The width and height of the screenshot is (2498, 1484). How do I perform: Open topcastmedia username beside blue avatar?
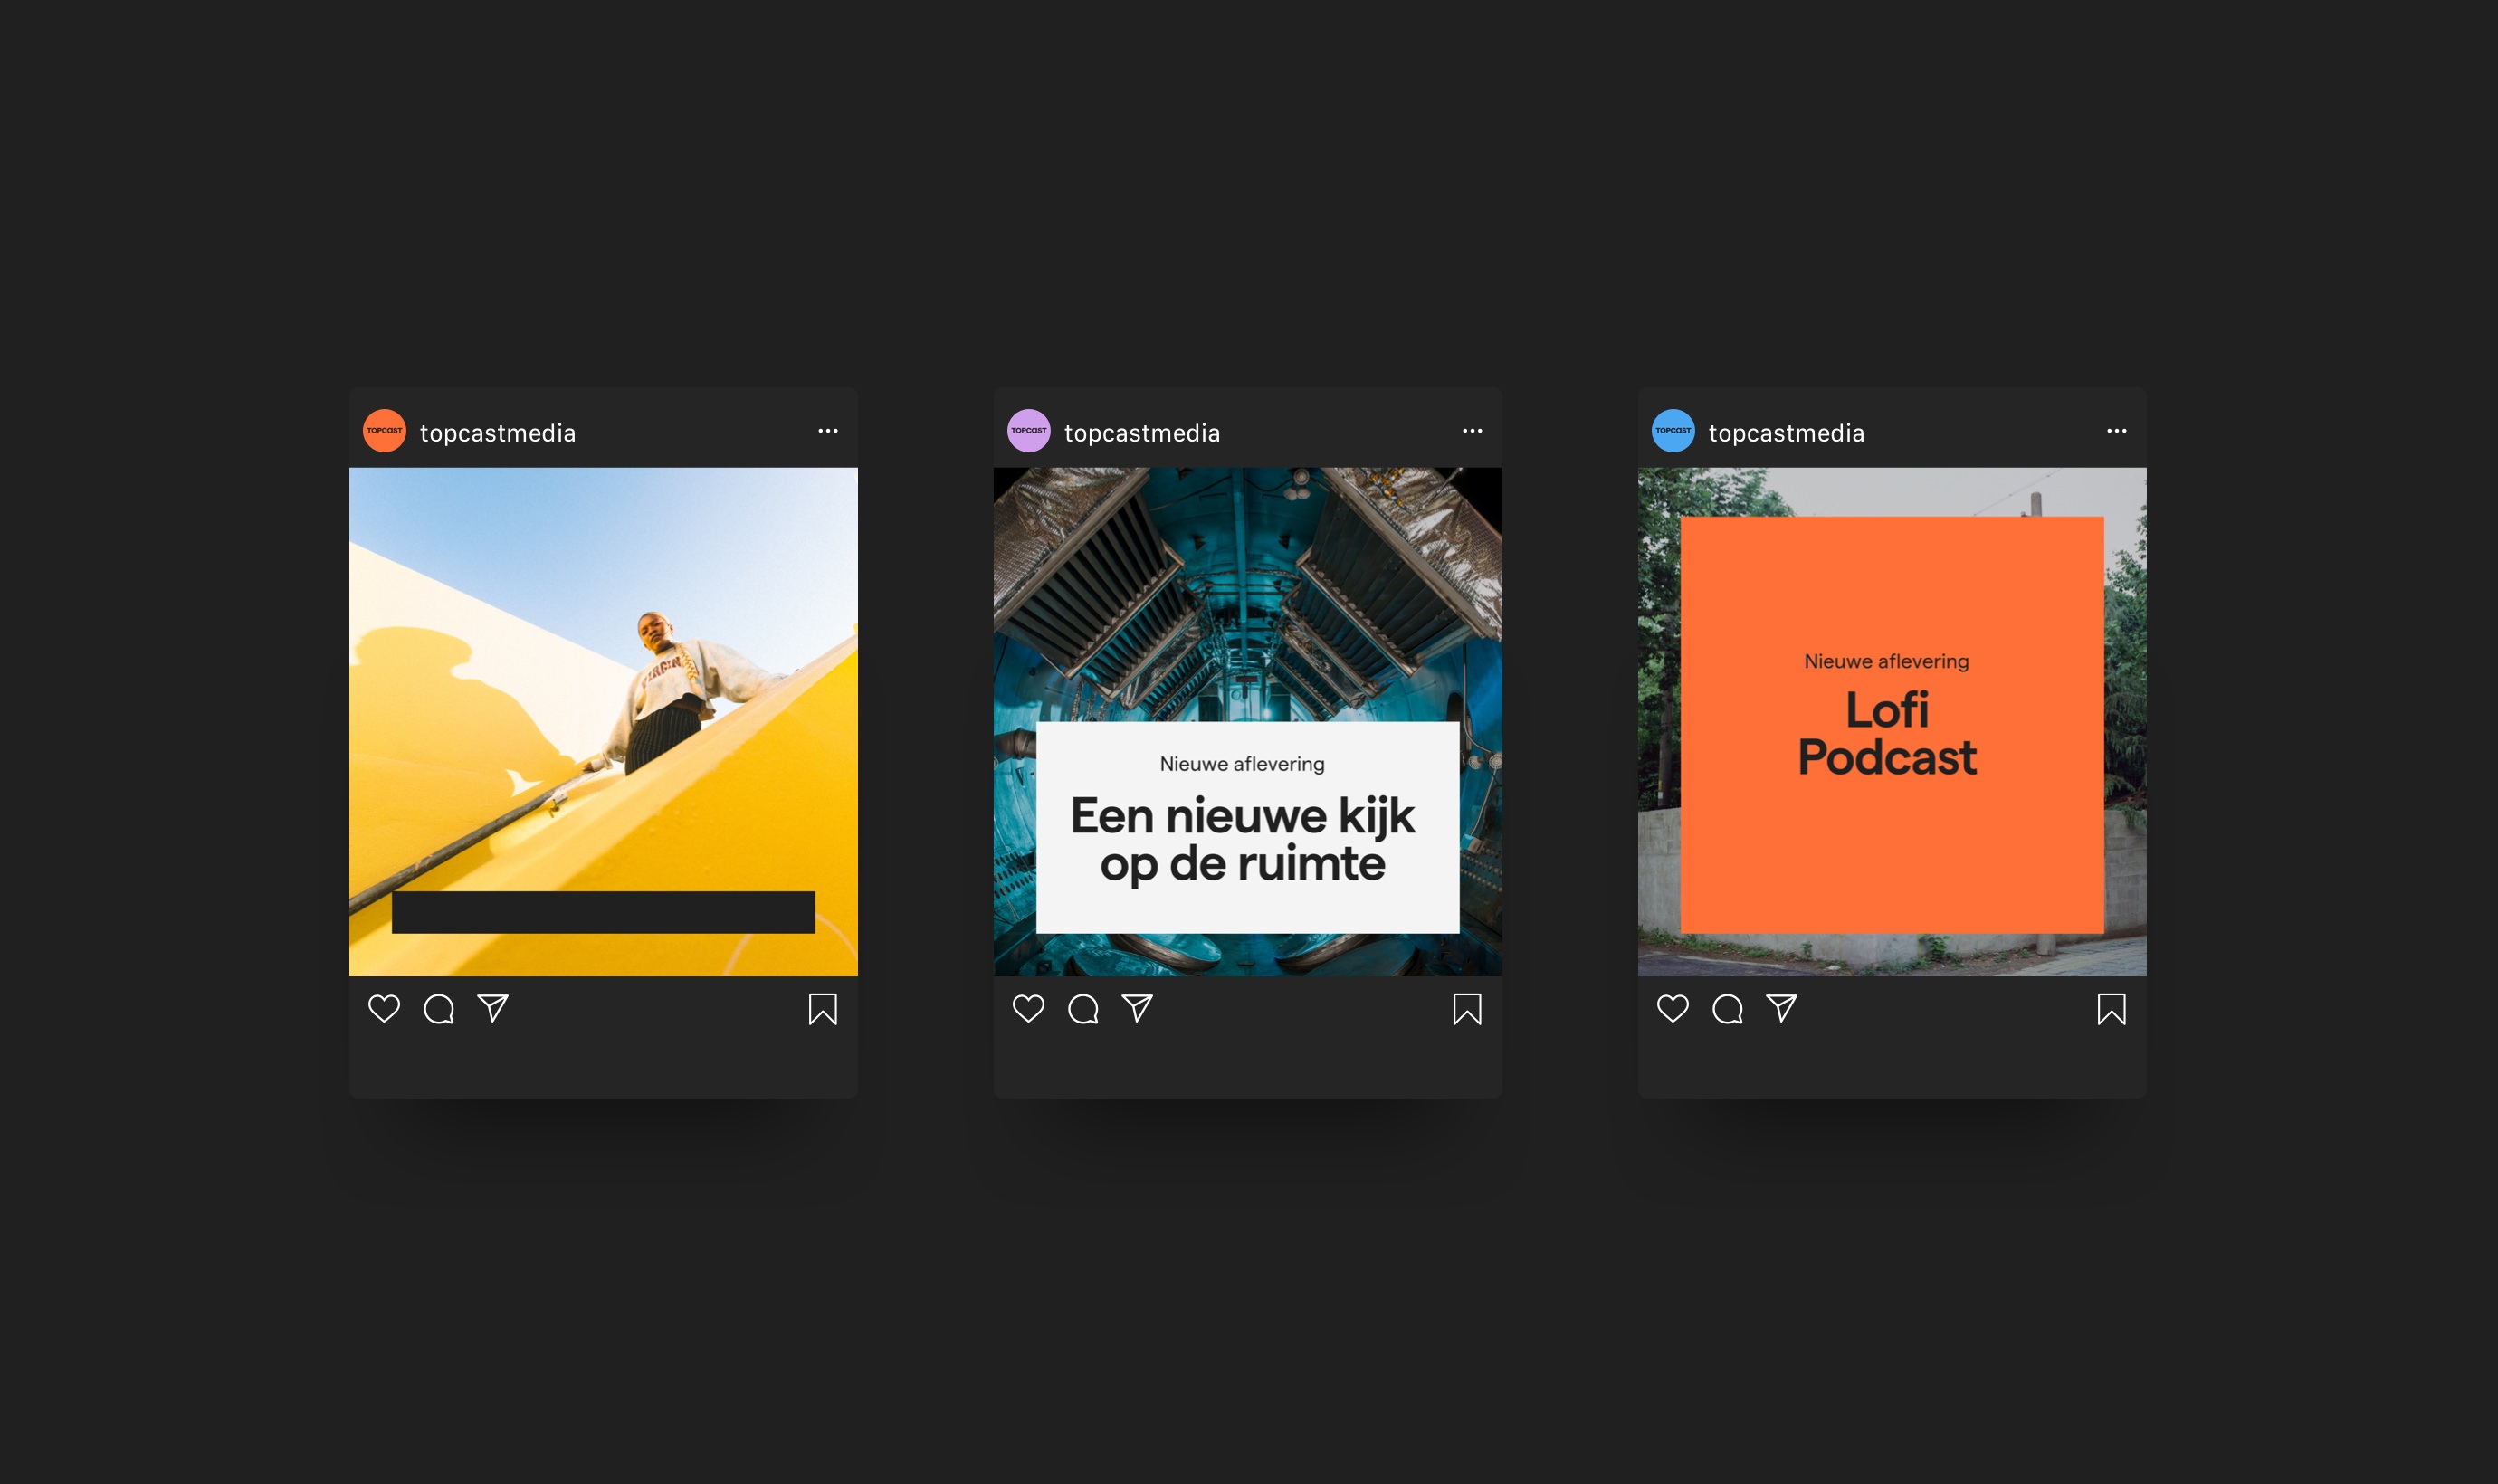1786,433
